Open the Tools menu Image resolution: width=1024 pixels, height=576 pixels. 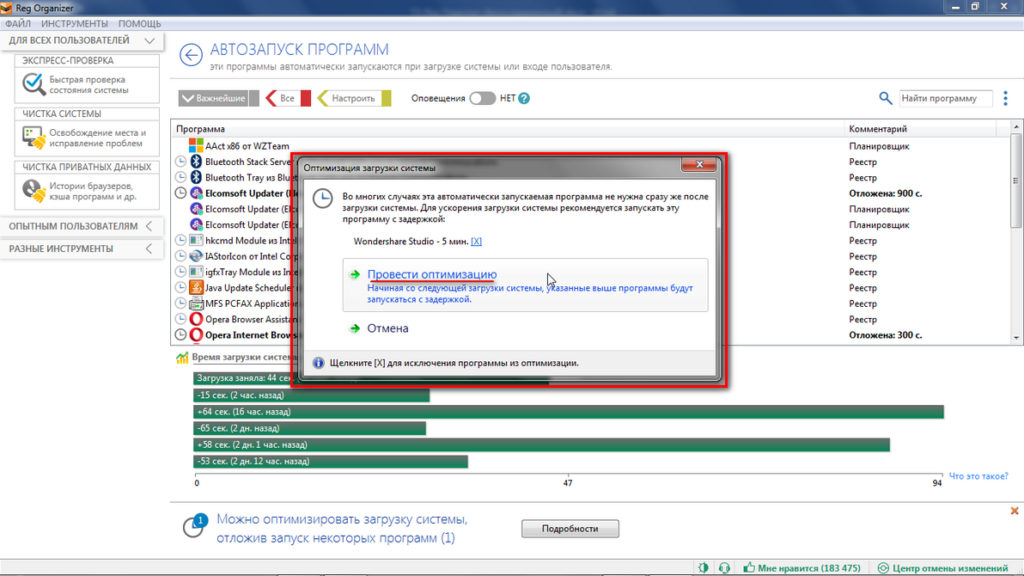tap(74, 24)
